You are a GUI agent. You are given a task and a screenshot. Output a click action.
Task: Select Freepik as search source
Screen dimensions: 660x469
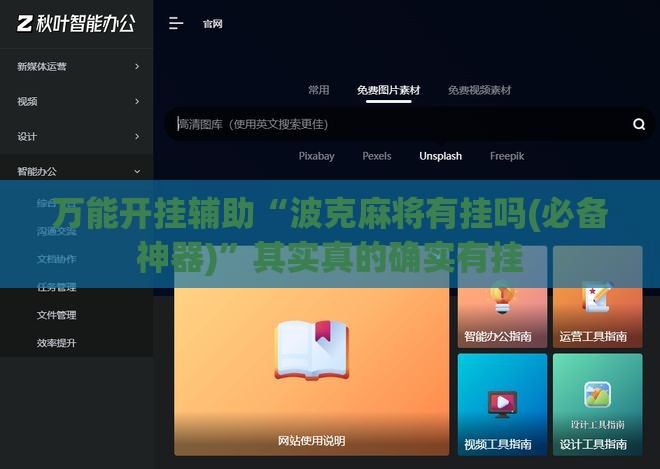click(507, 156)
